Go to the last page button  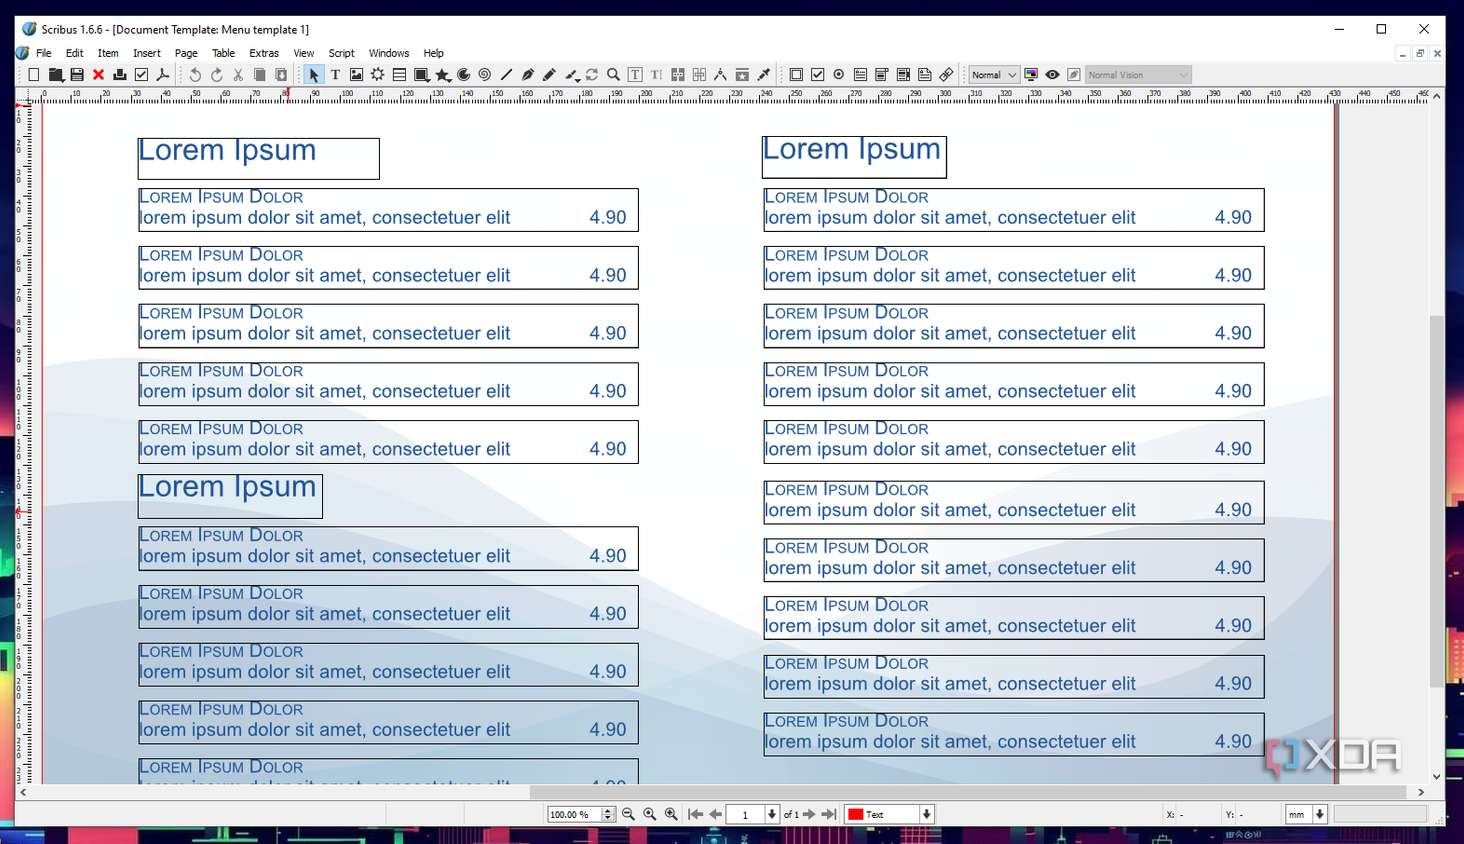[829, 815]
